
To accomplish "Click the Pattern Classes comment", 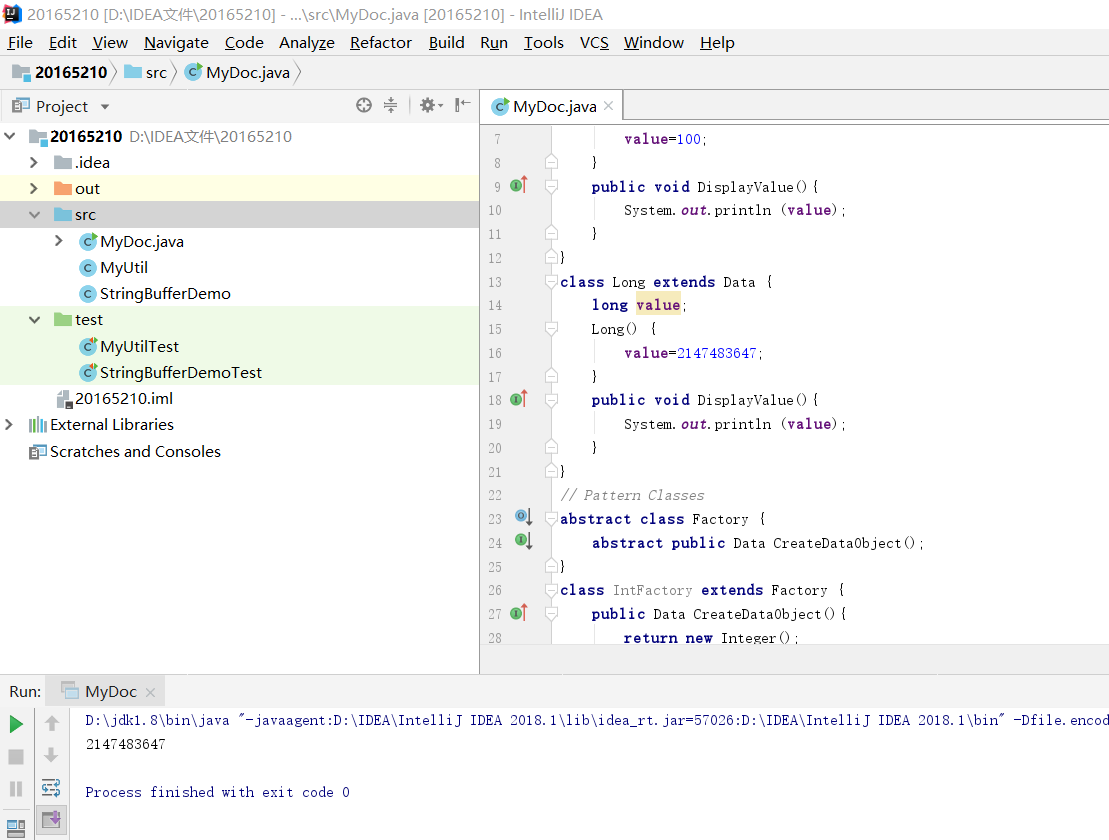I will coord(632,495).
